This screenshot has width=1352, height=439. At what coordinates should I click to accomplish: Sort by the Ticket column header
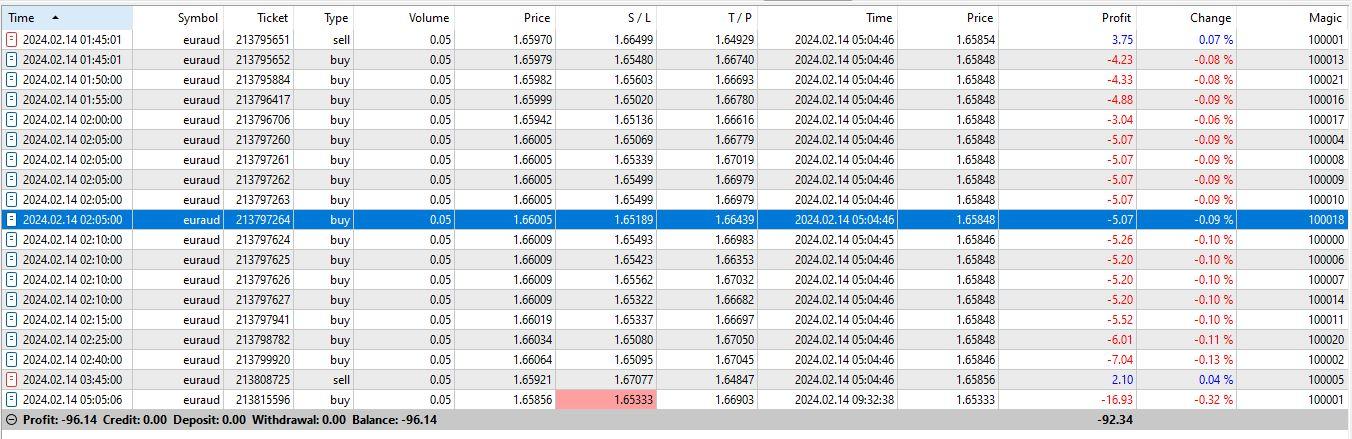coord(272,18)
